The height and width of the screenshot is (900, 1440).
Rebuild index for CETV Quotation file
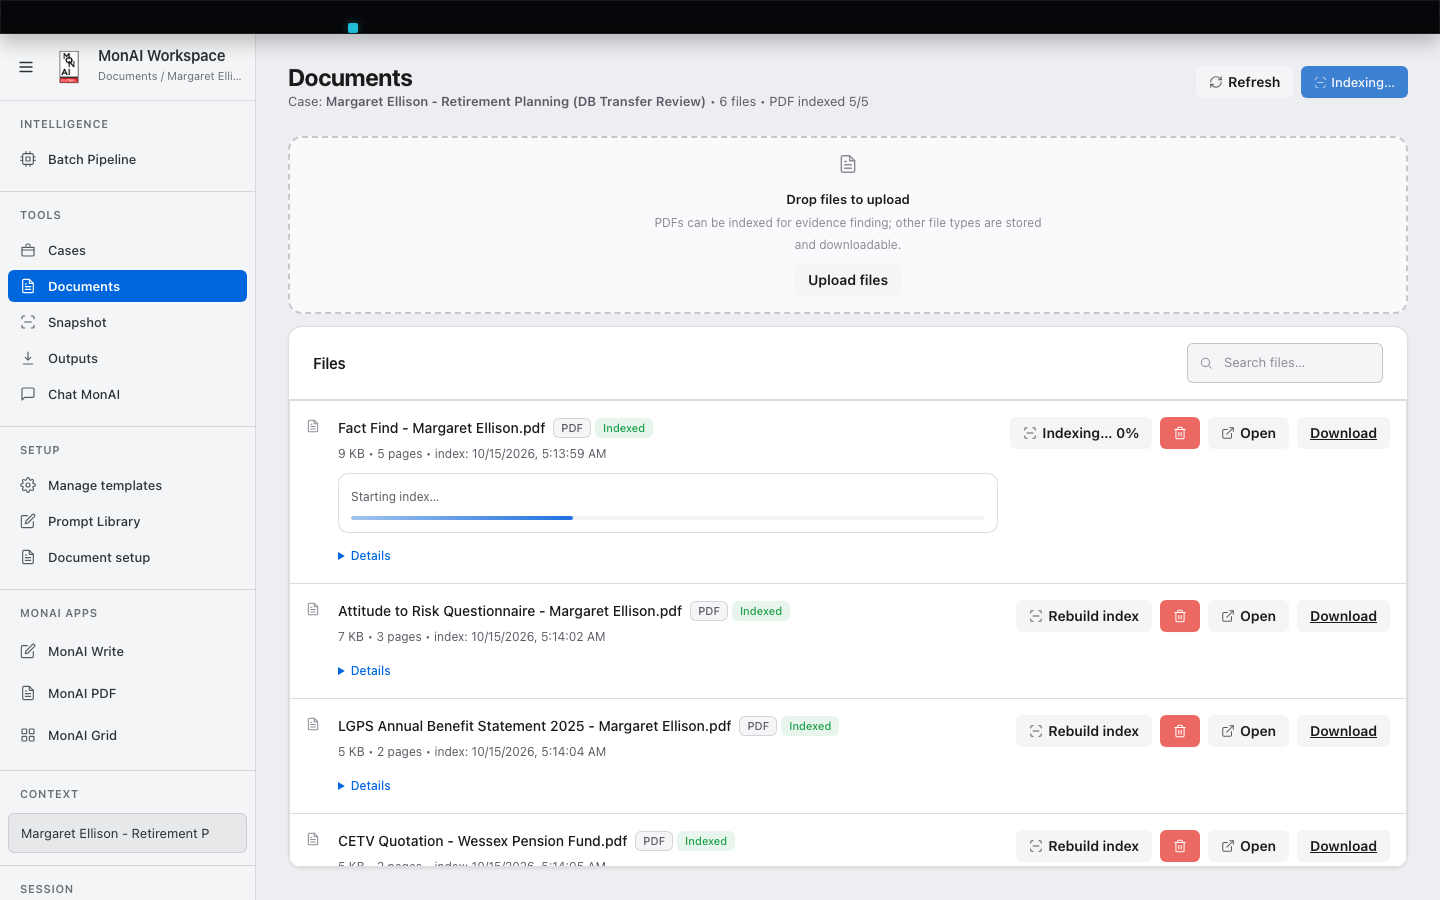click(1084, 846)
